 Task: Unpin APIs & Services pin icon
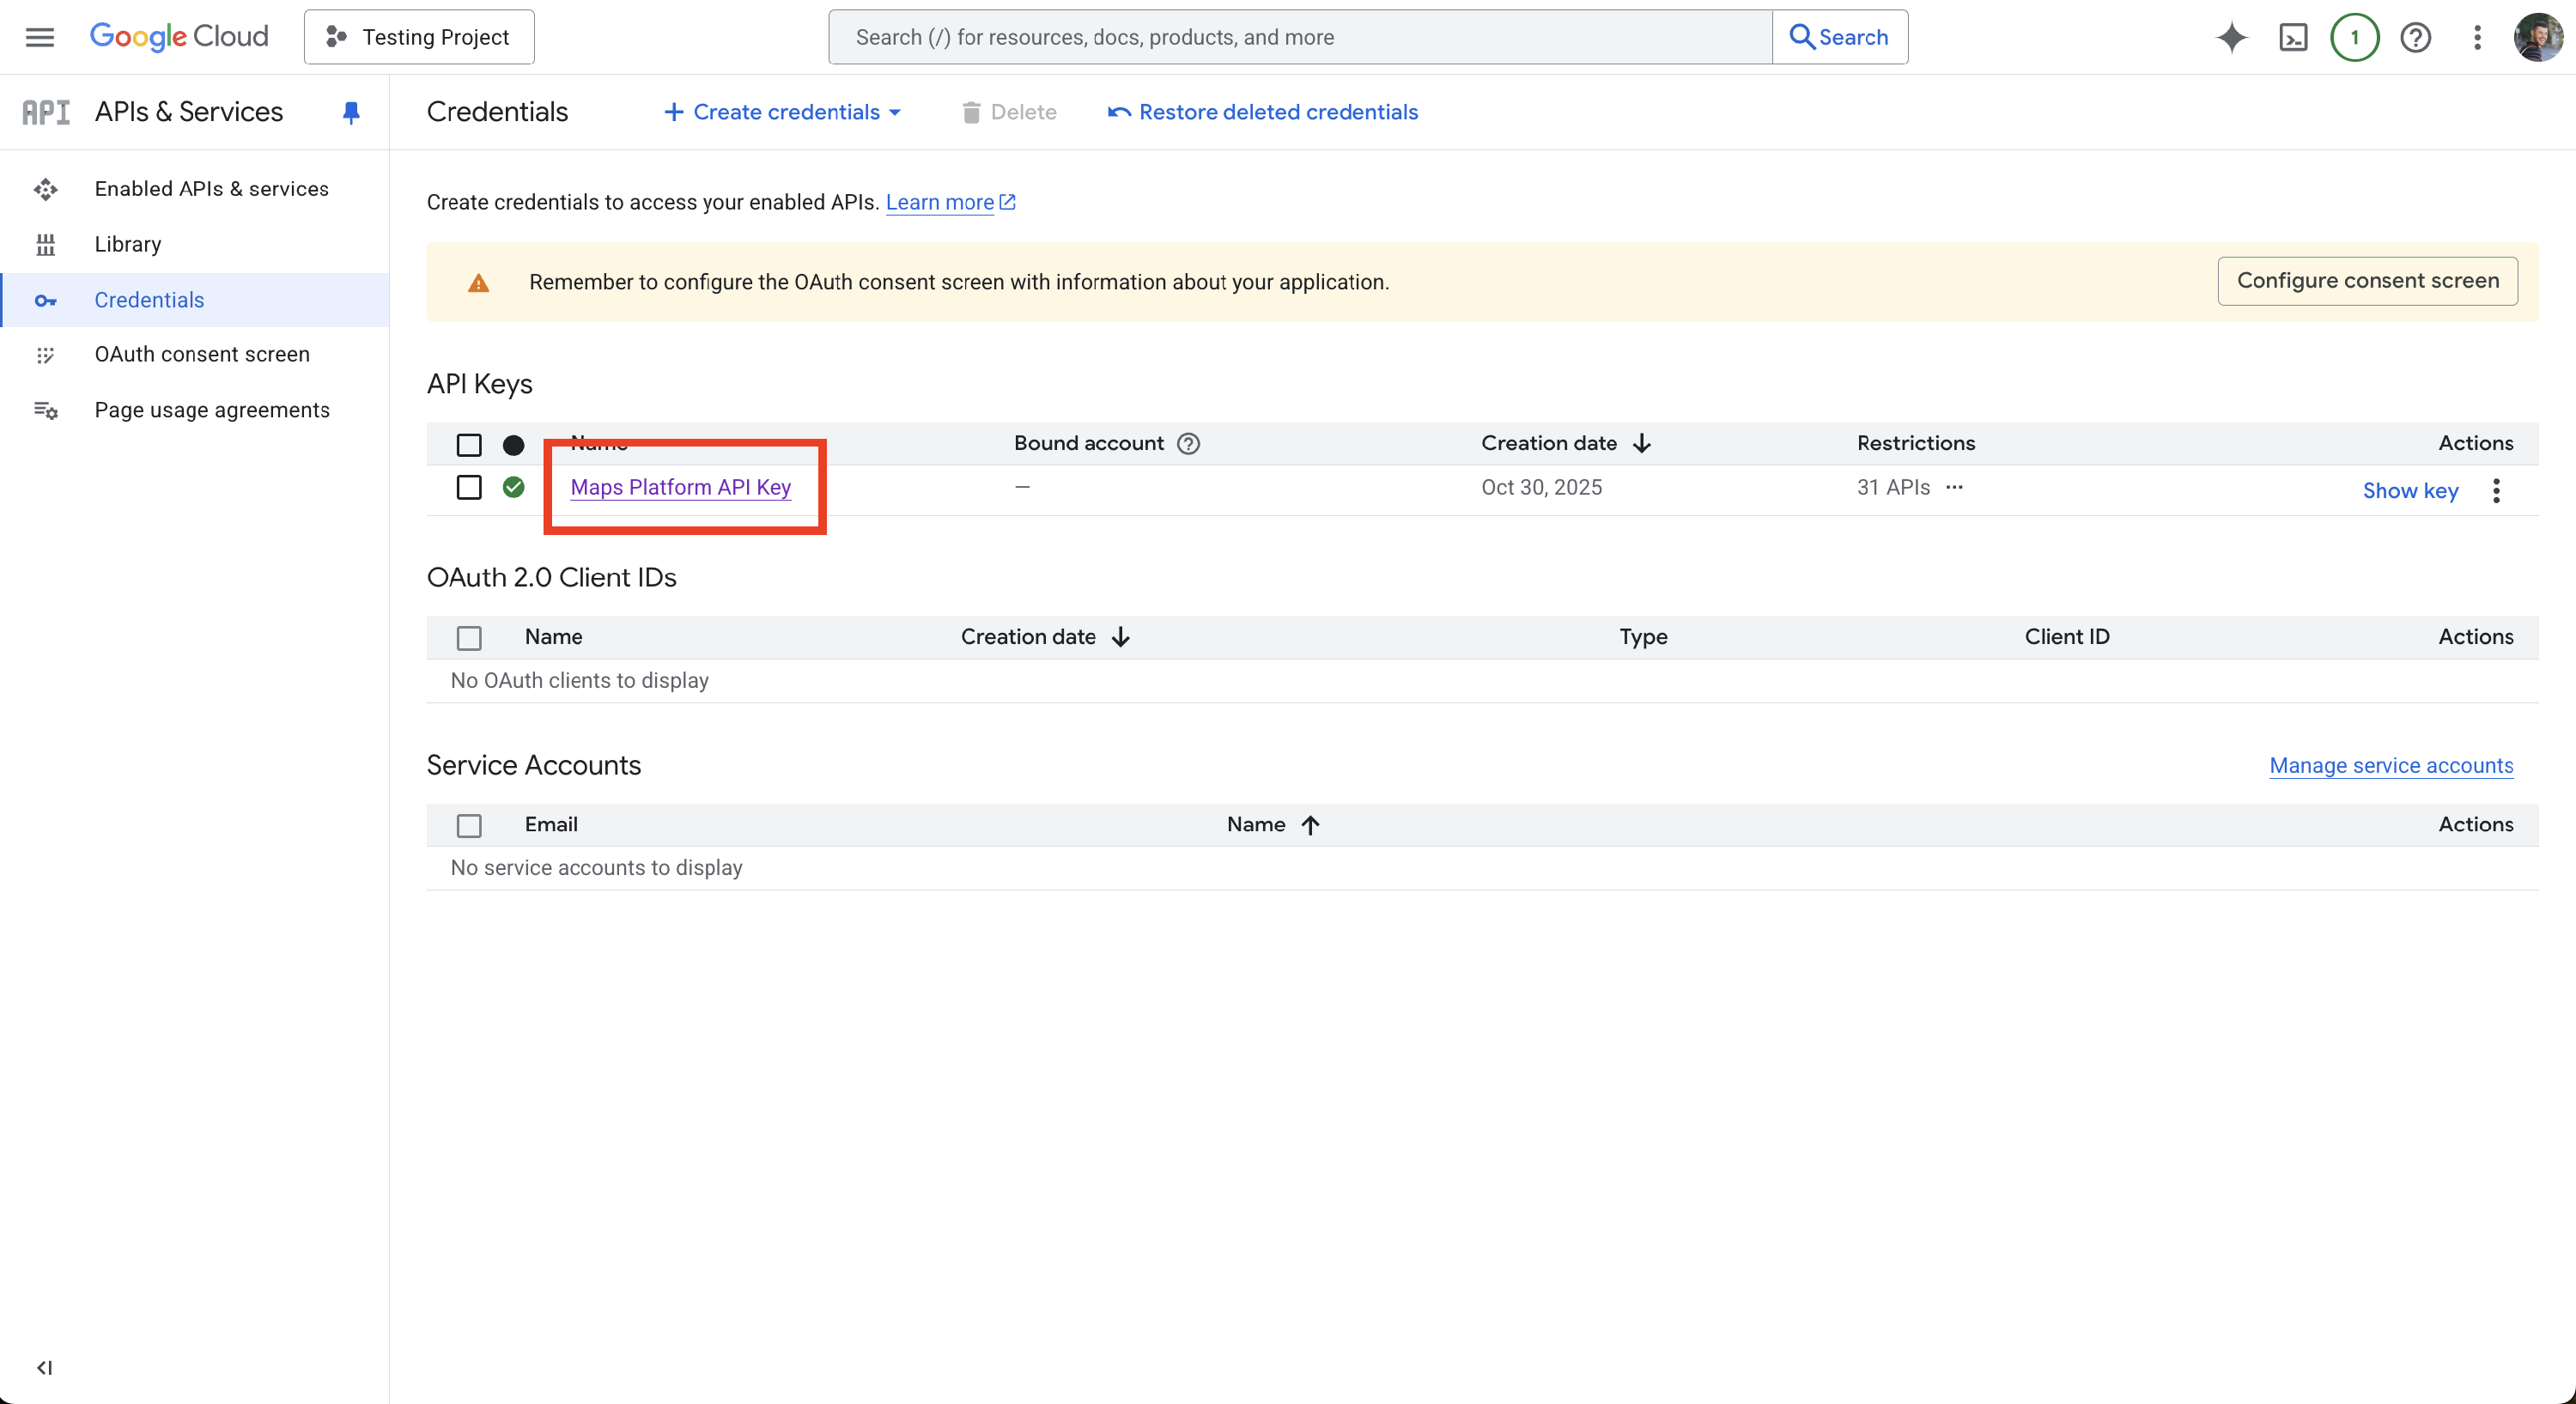[x=351, y=112]
